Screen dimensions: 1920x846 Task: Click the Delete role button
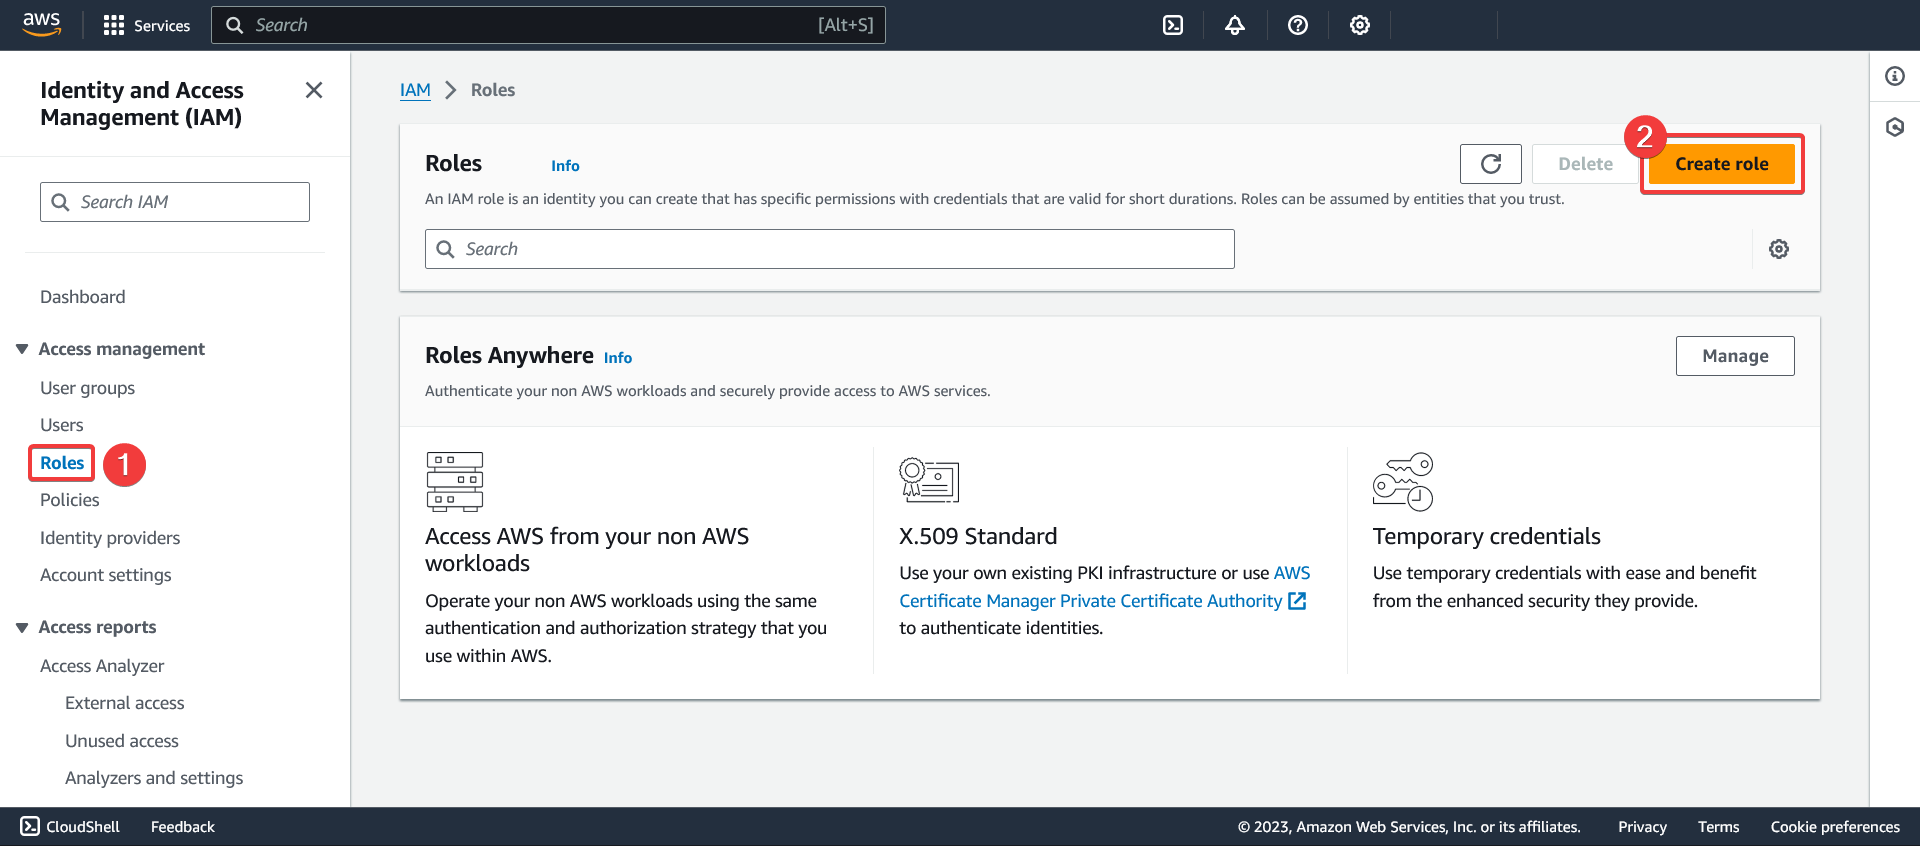[1585, 164]
